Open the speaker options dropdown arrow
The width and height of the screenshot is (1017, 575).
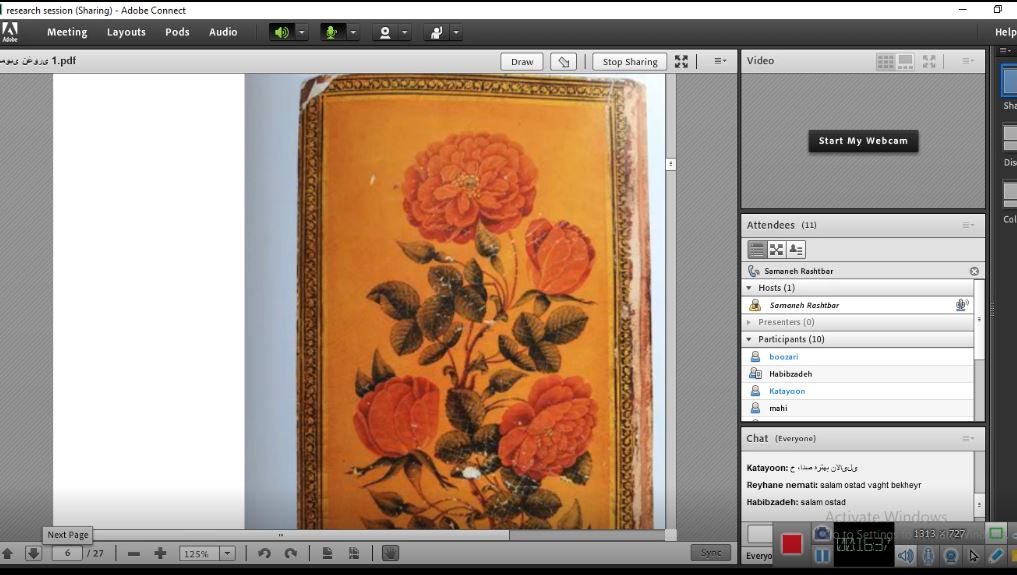(x=302, y=32)
